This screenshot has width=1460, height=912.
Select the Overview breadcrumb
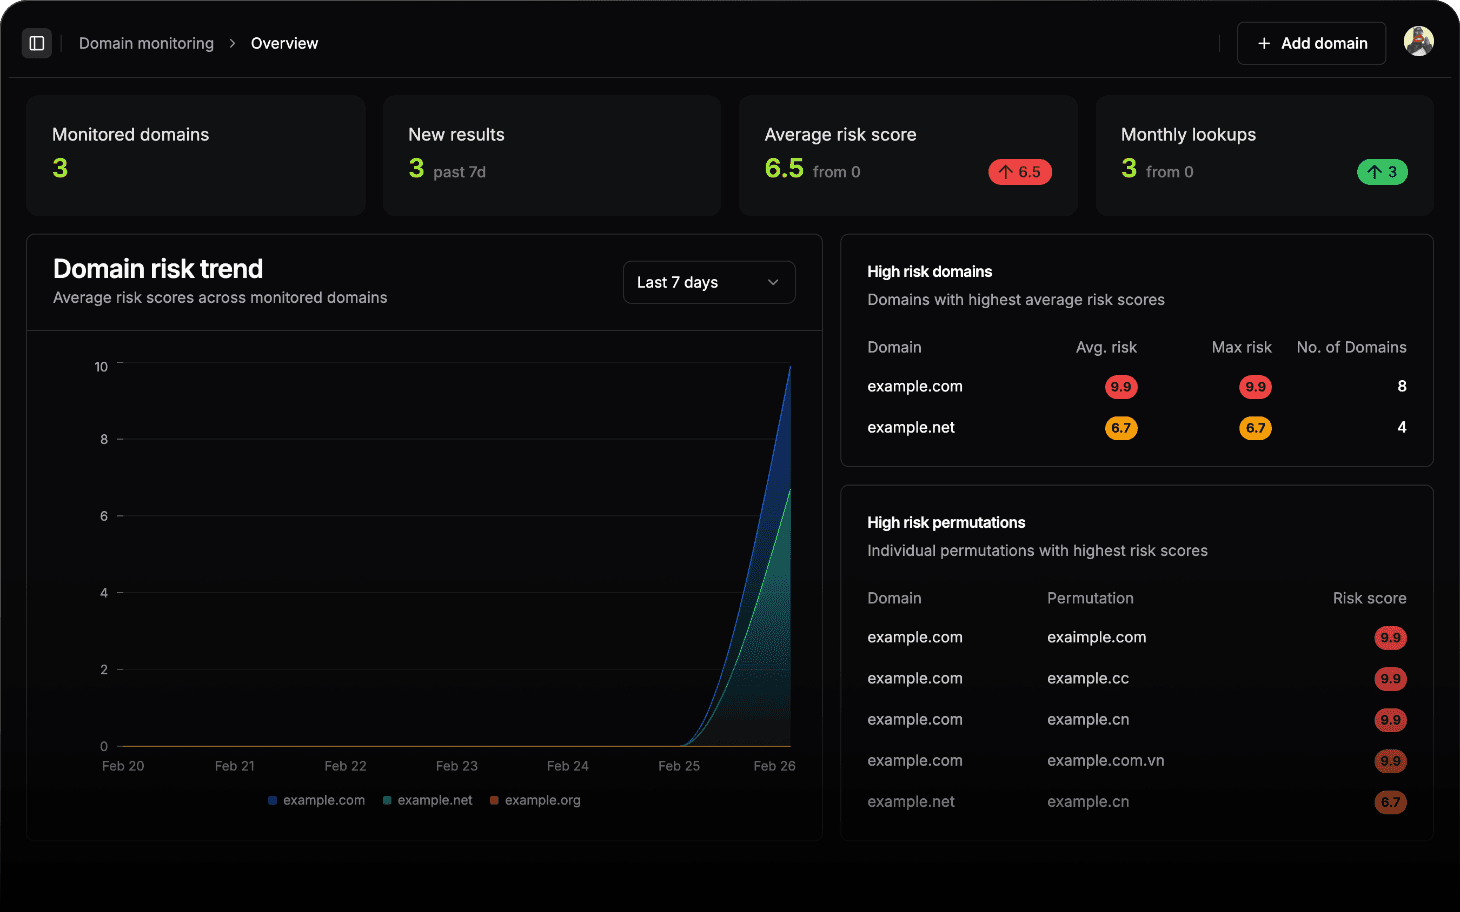click(x=284, y=43)
